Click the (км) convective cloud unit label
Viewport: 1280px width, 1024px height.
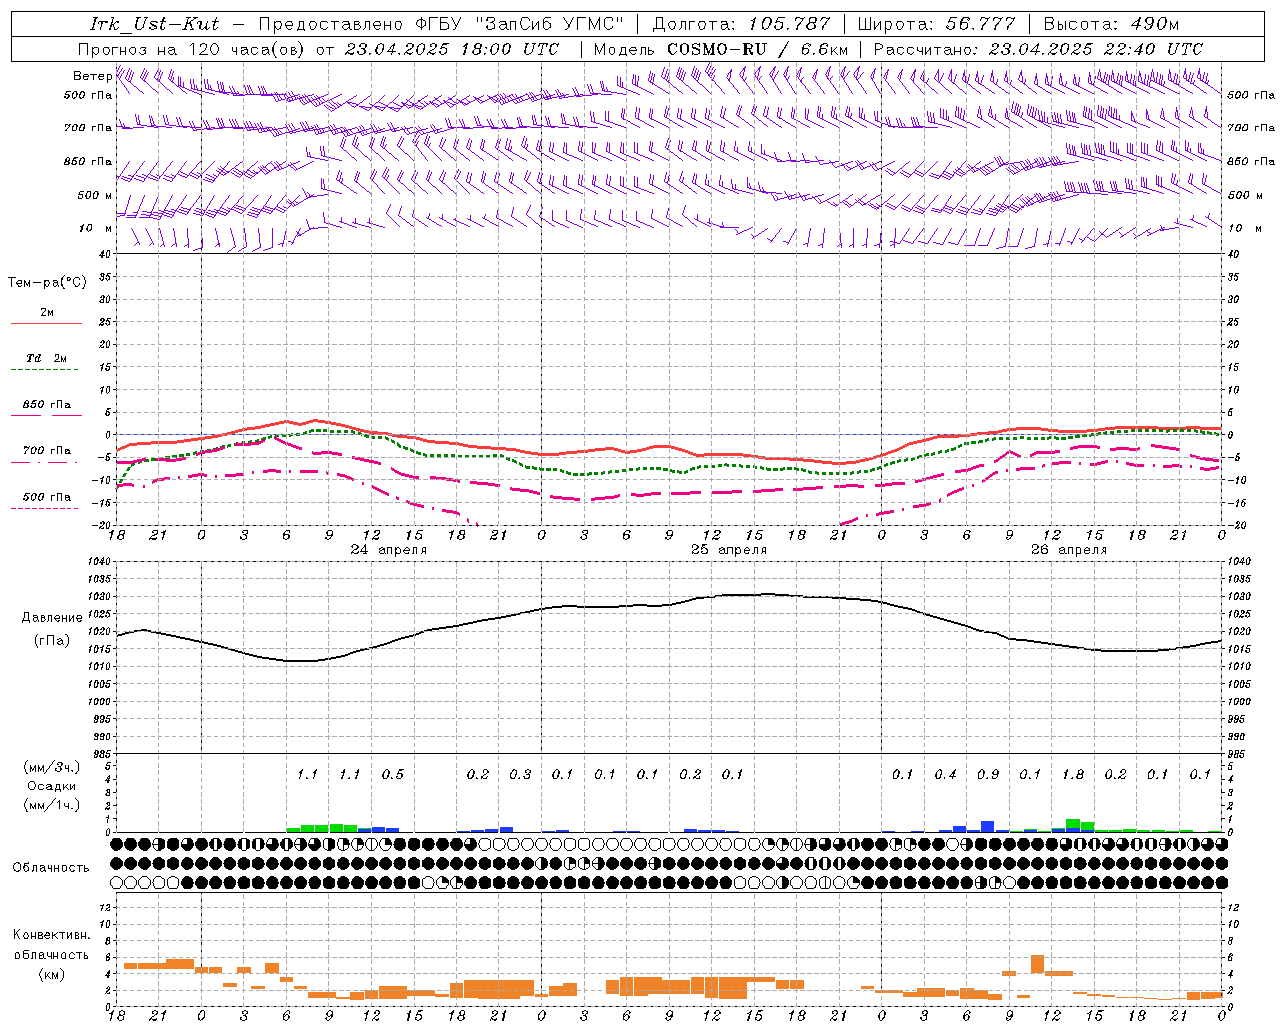[52, 974]
